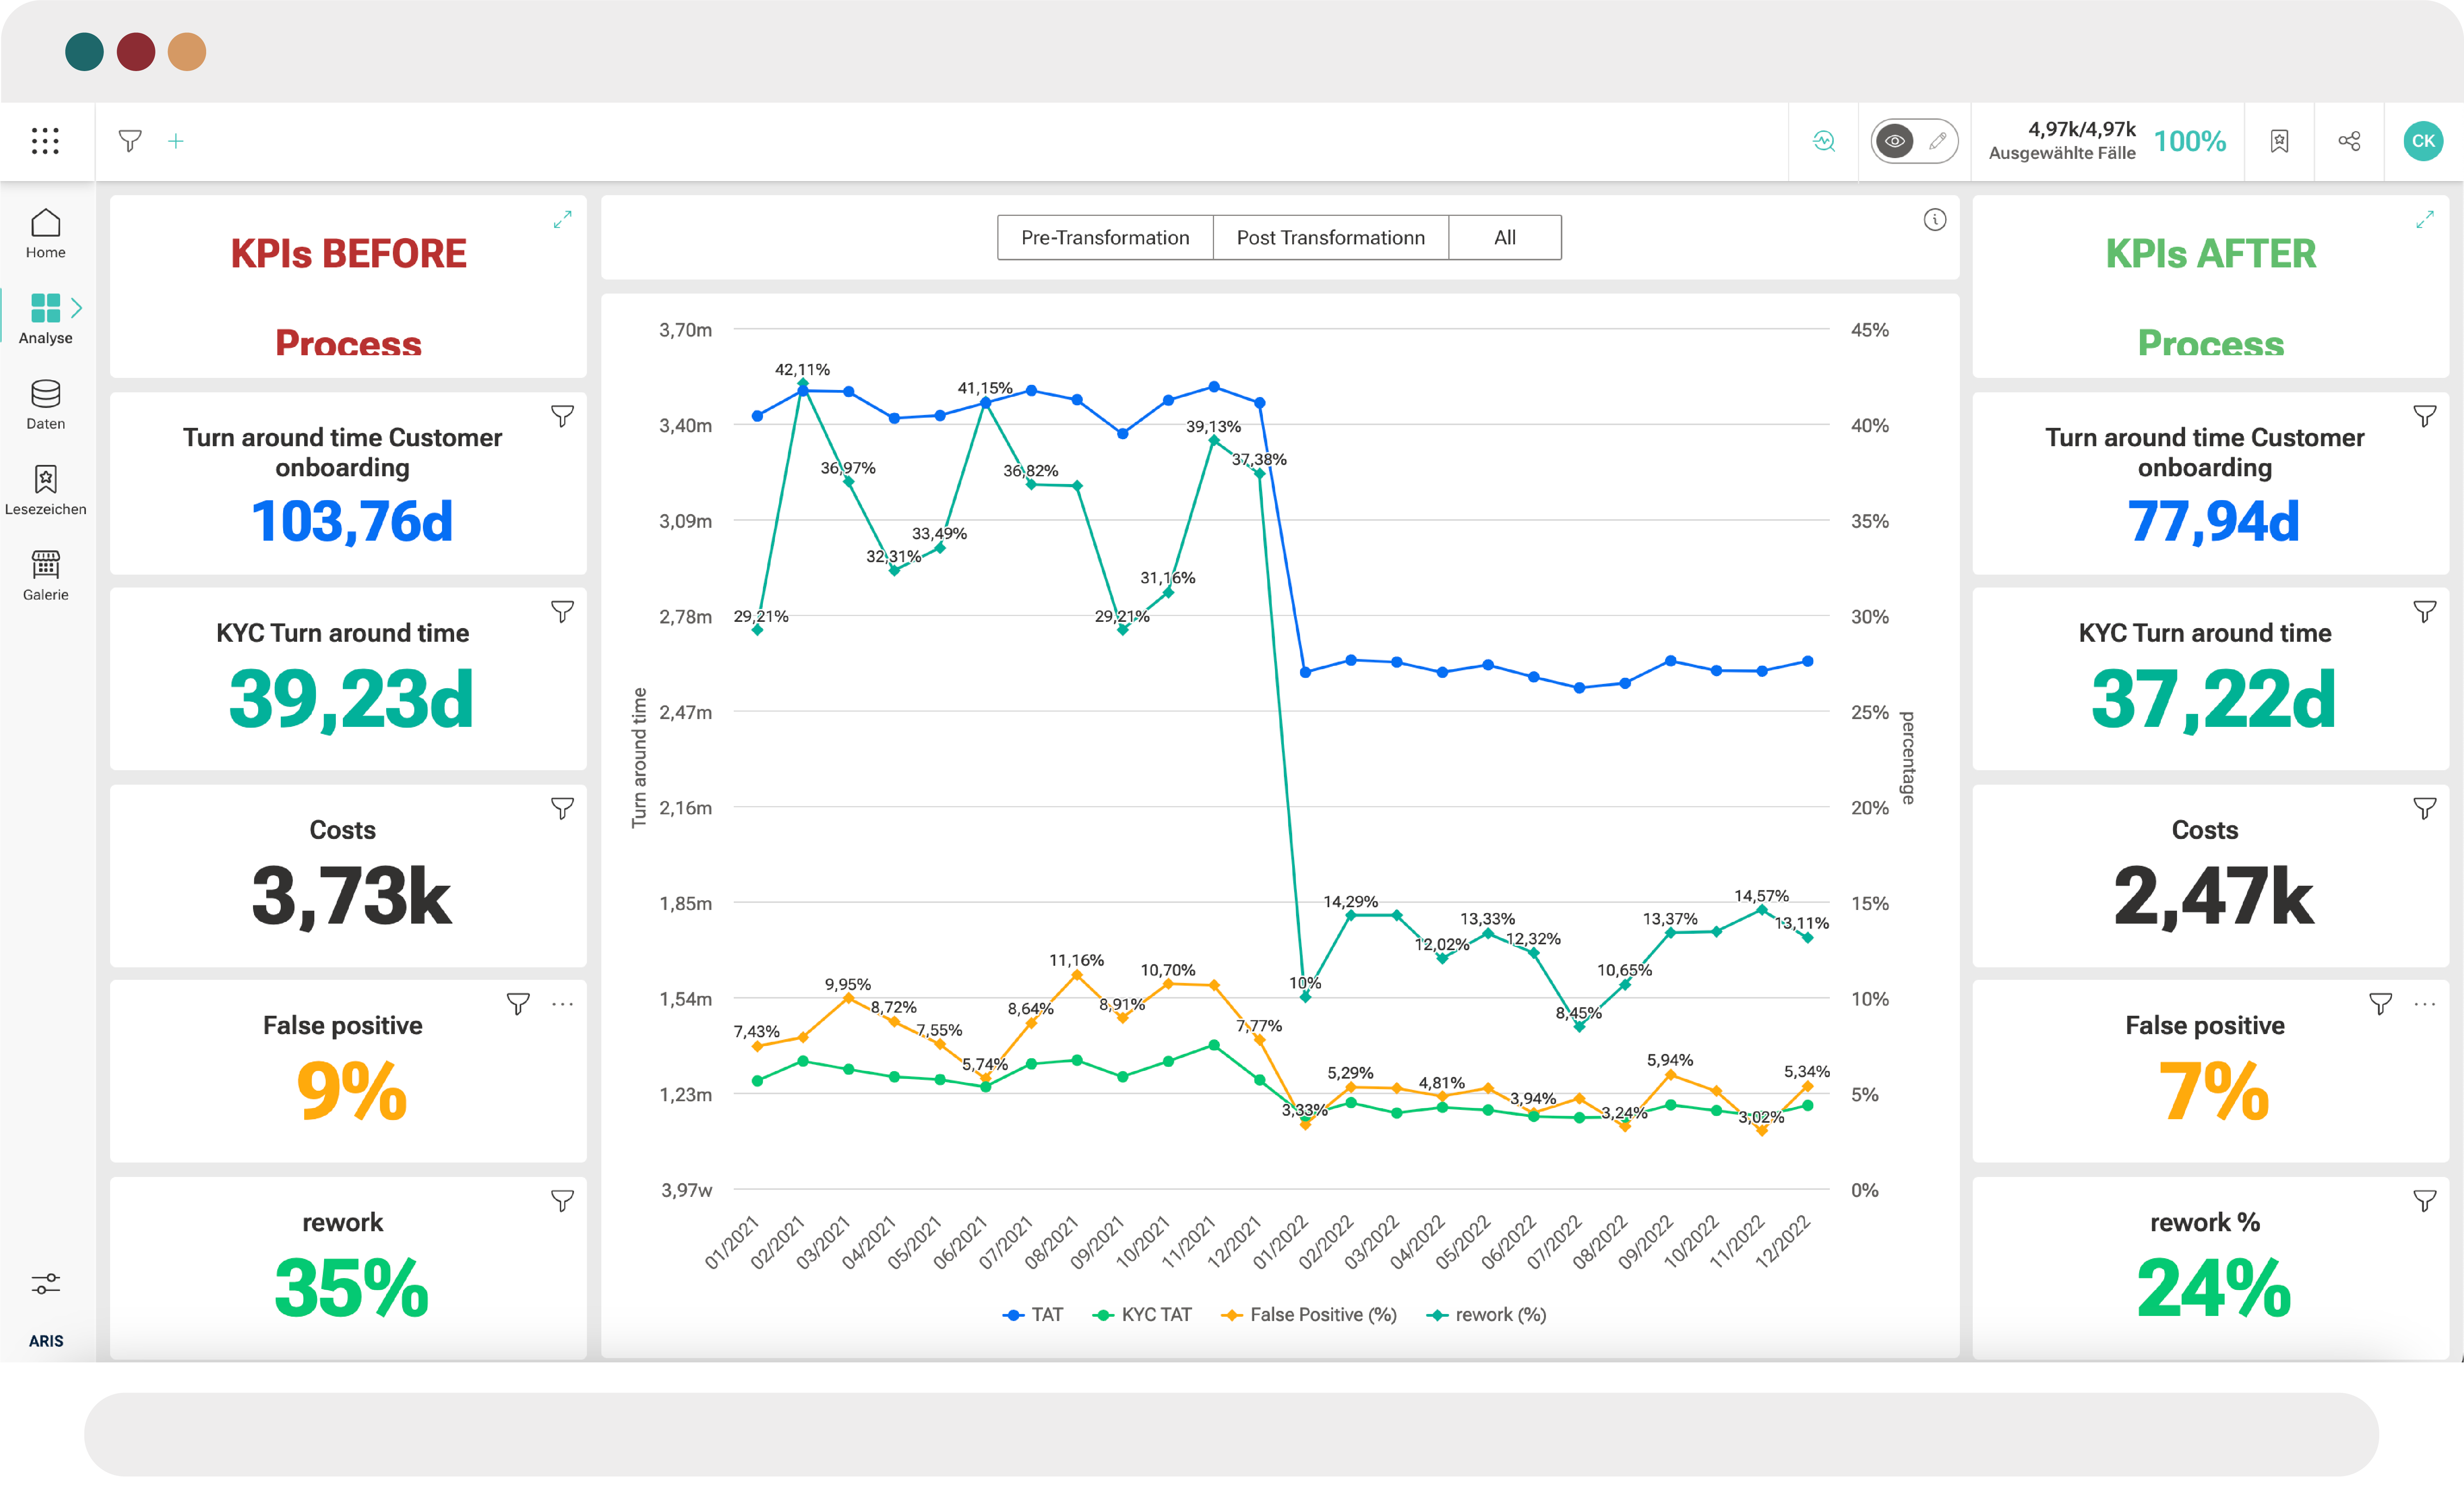This screenshot has height=1508, width=2464.
Task: Open the analysis insights magnifier icon
Action: (1824, 141)
